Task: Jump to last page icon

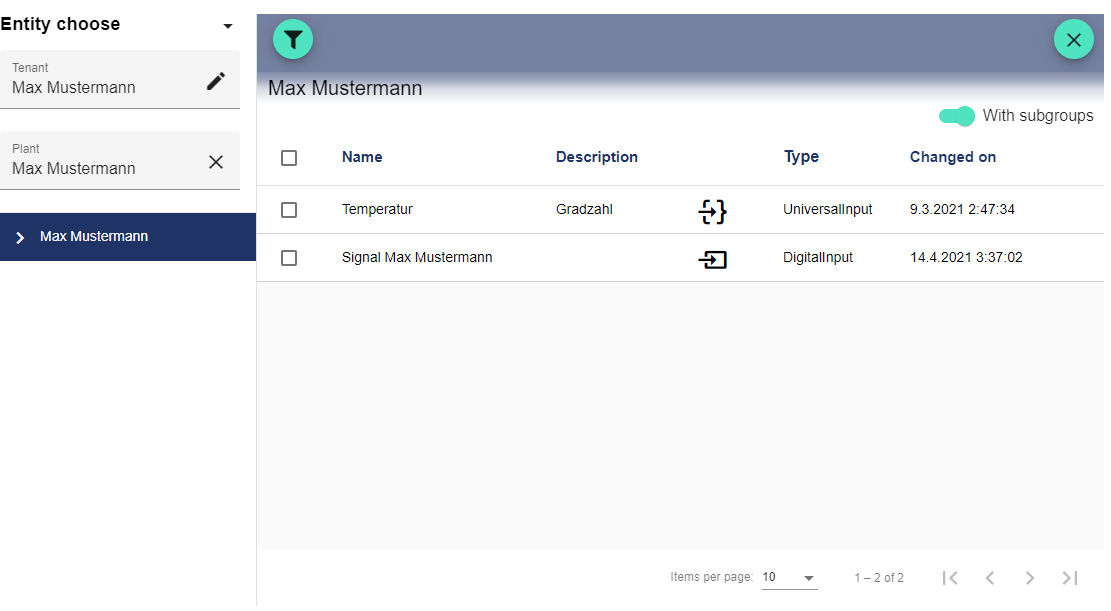Action: (1070, 578)
